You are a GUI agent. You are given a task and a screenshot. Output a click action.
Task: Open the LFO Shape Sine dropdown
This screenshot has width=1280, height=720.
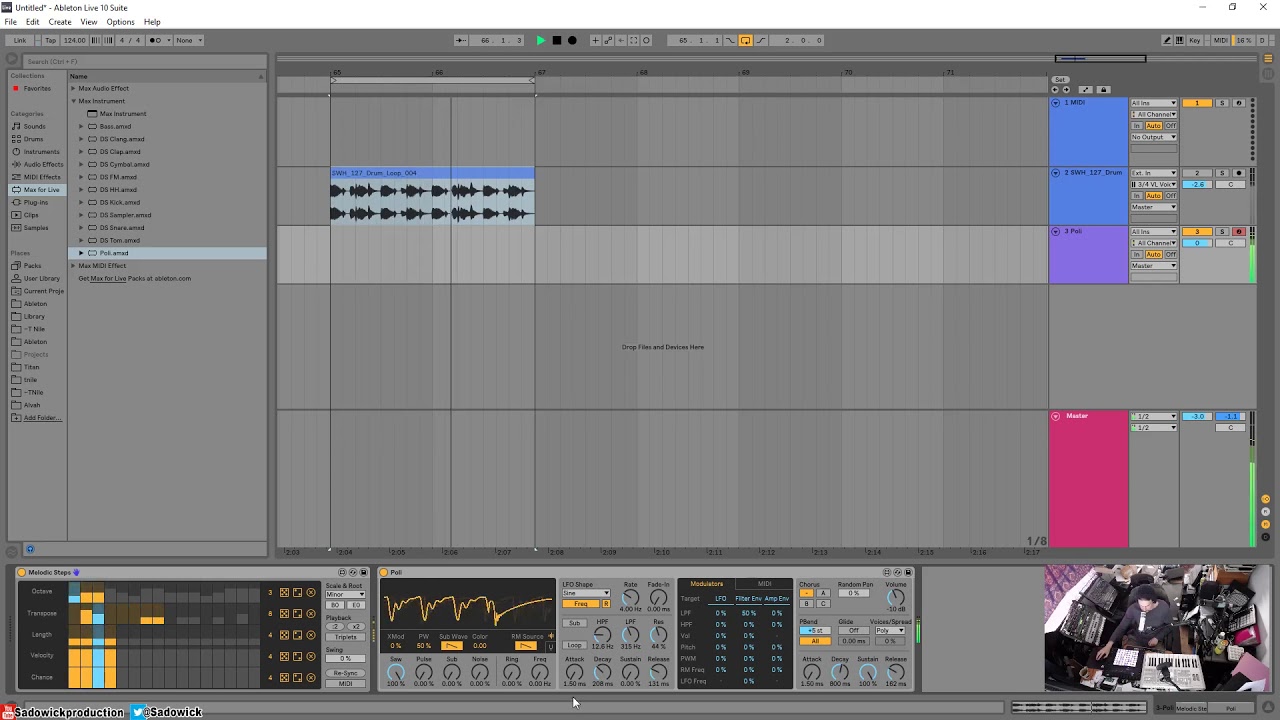[586, 594]
